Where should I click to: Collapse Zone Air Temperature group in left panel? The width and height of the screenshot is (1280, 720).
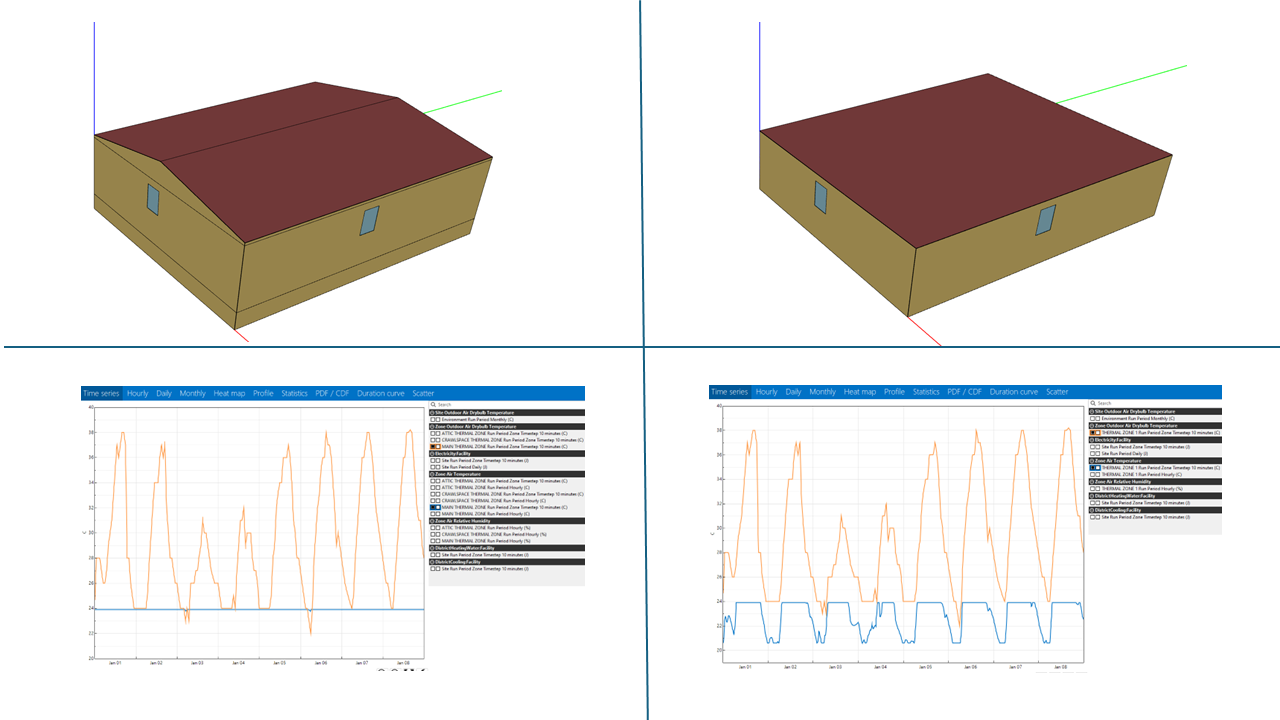pos(432,474)
